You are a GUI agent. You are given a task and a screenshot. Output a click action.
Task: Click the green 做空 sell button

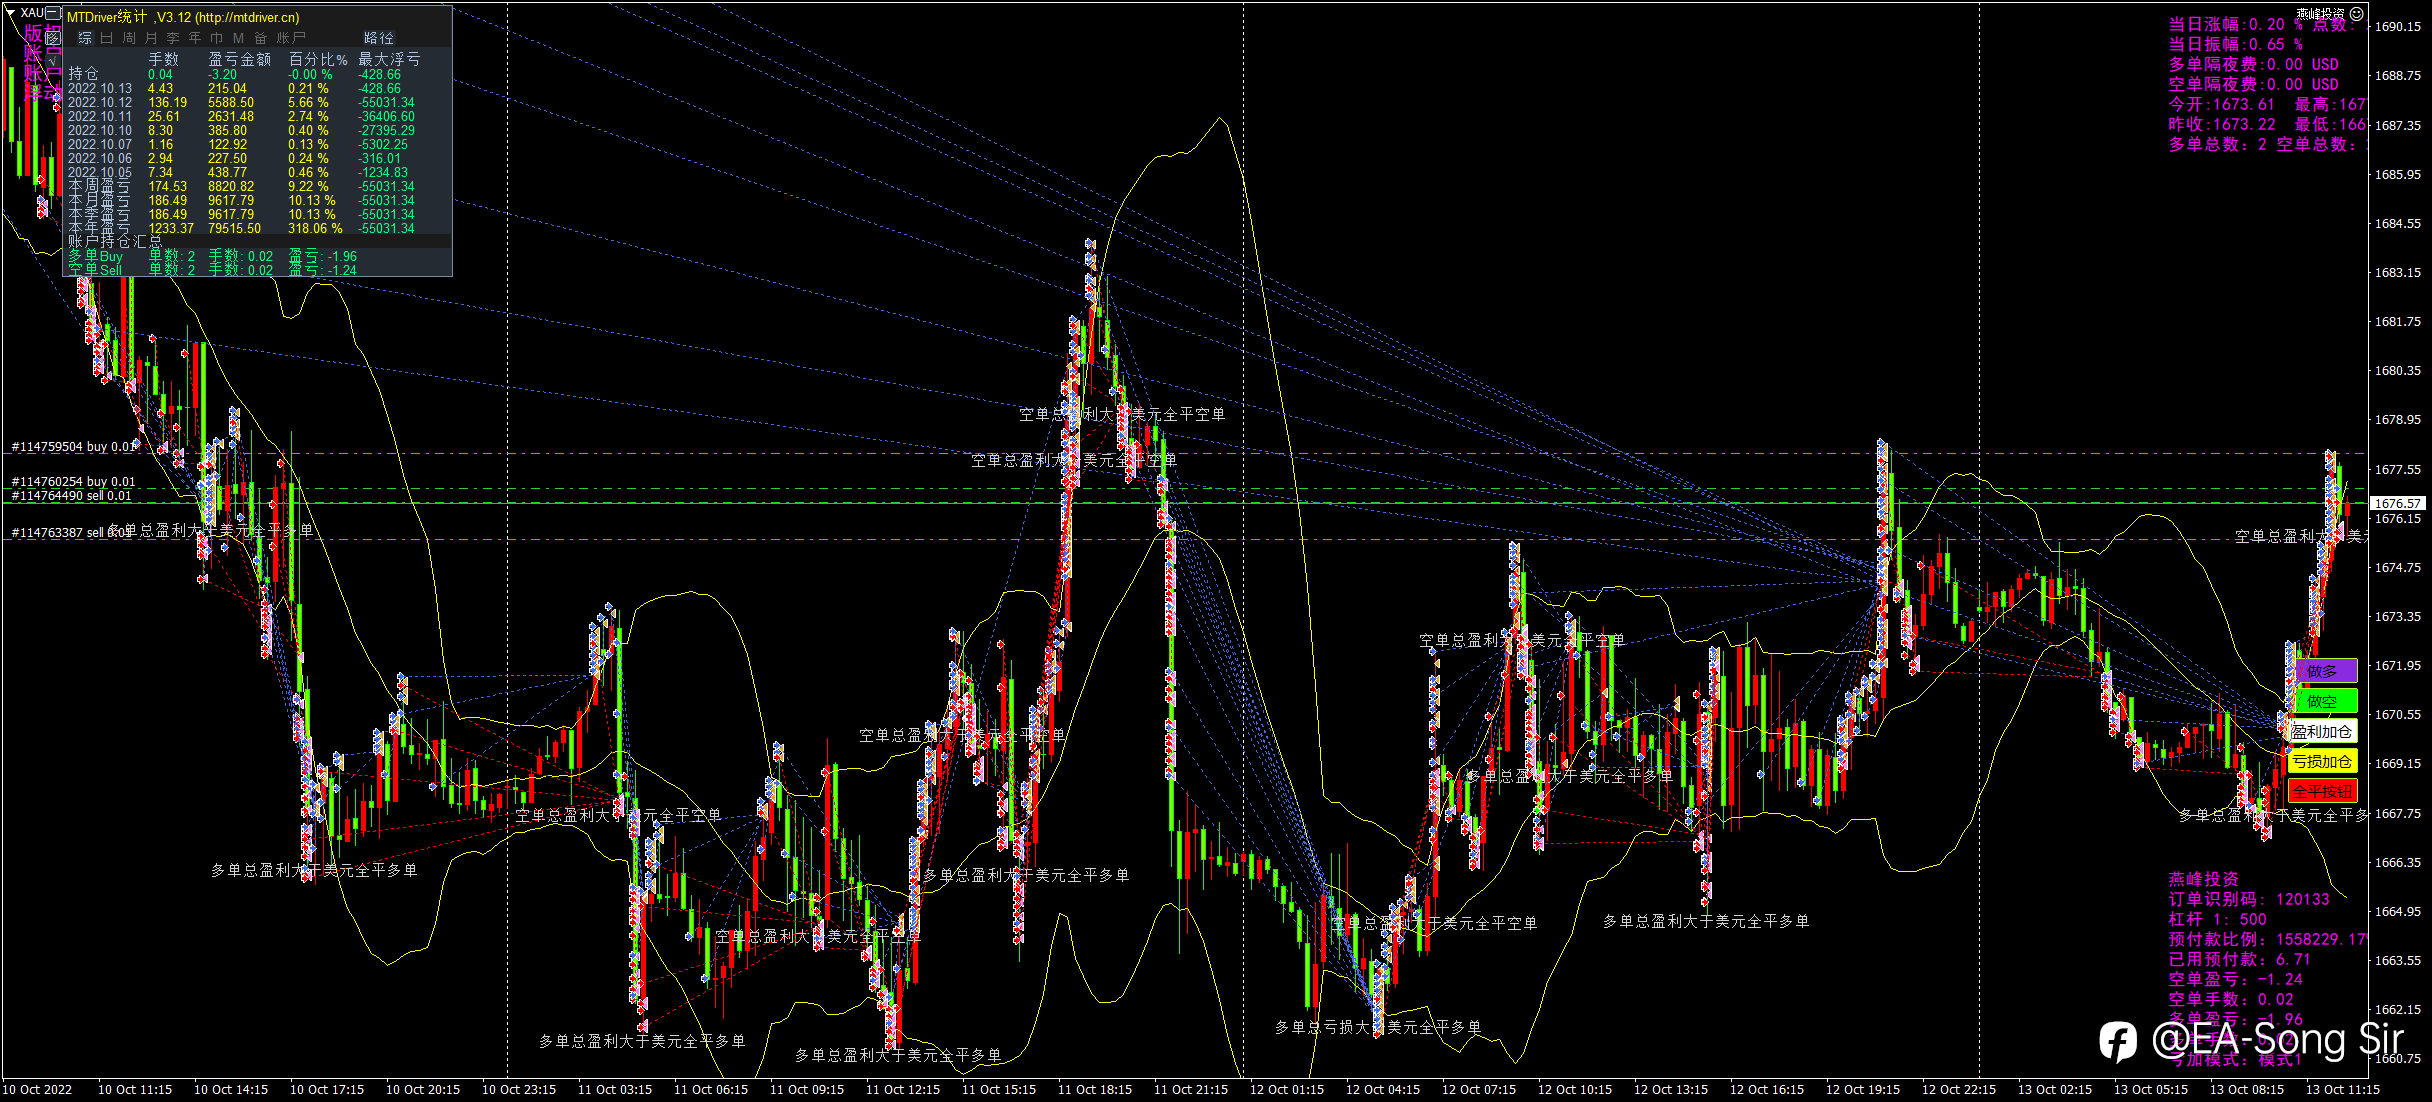click(2322, 701)
